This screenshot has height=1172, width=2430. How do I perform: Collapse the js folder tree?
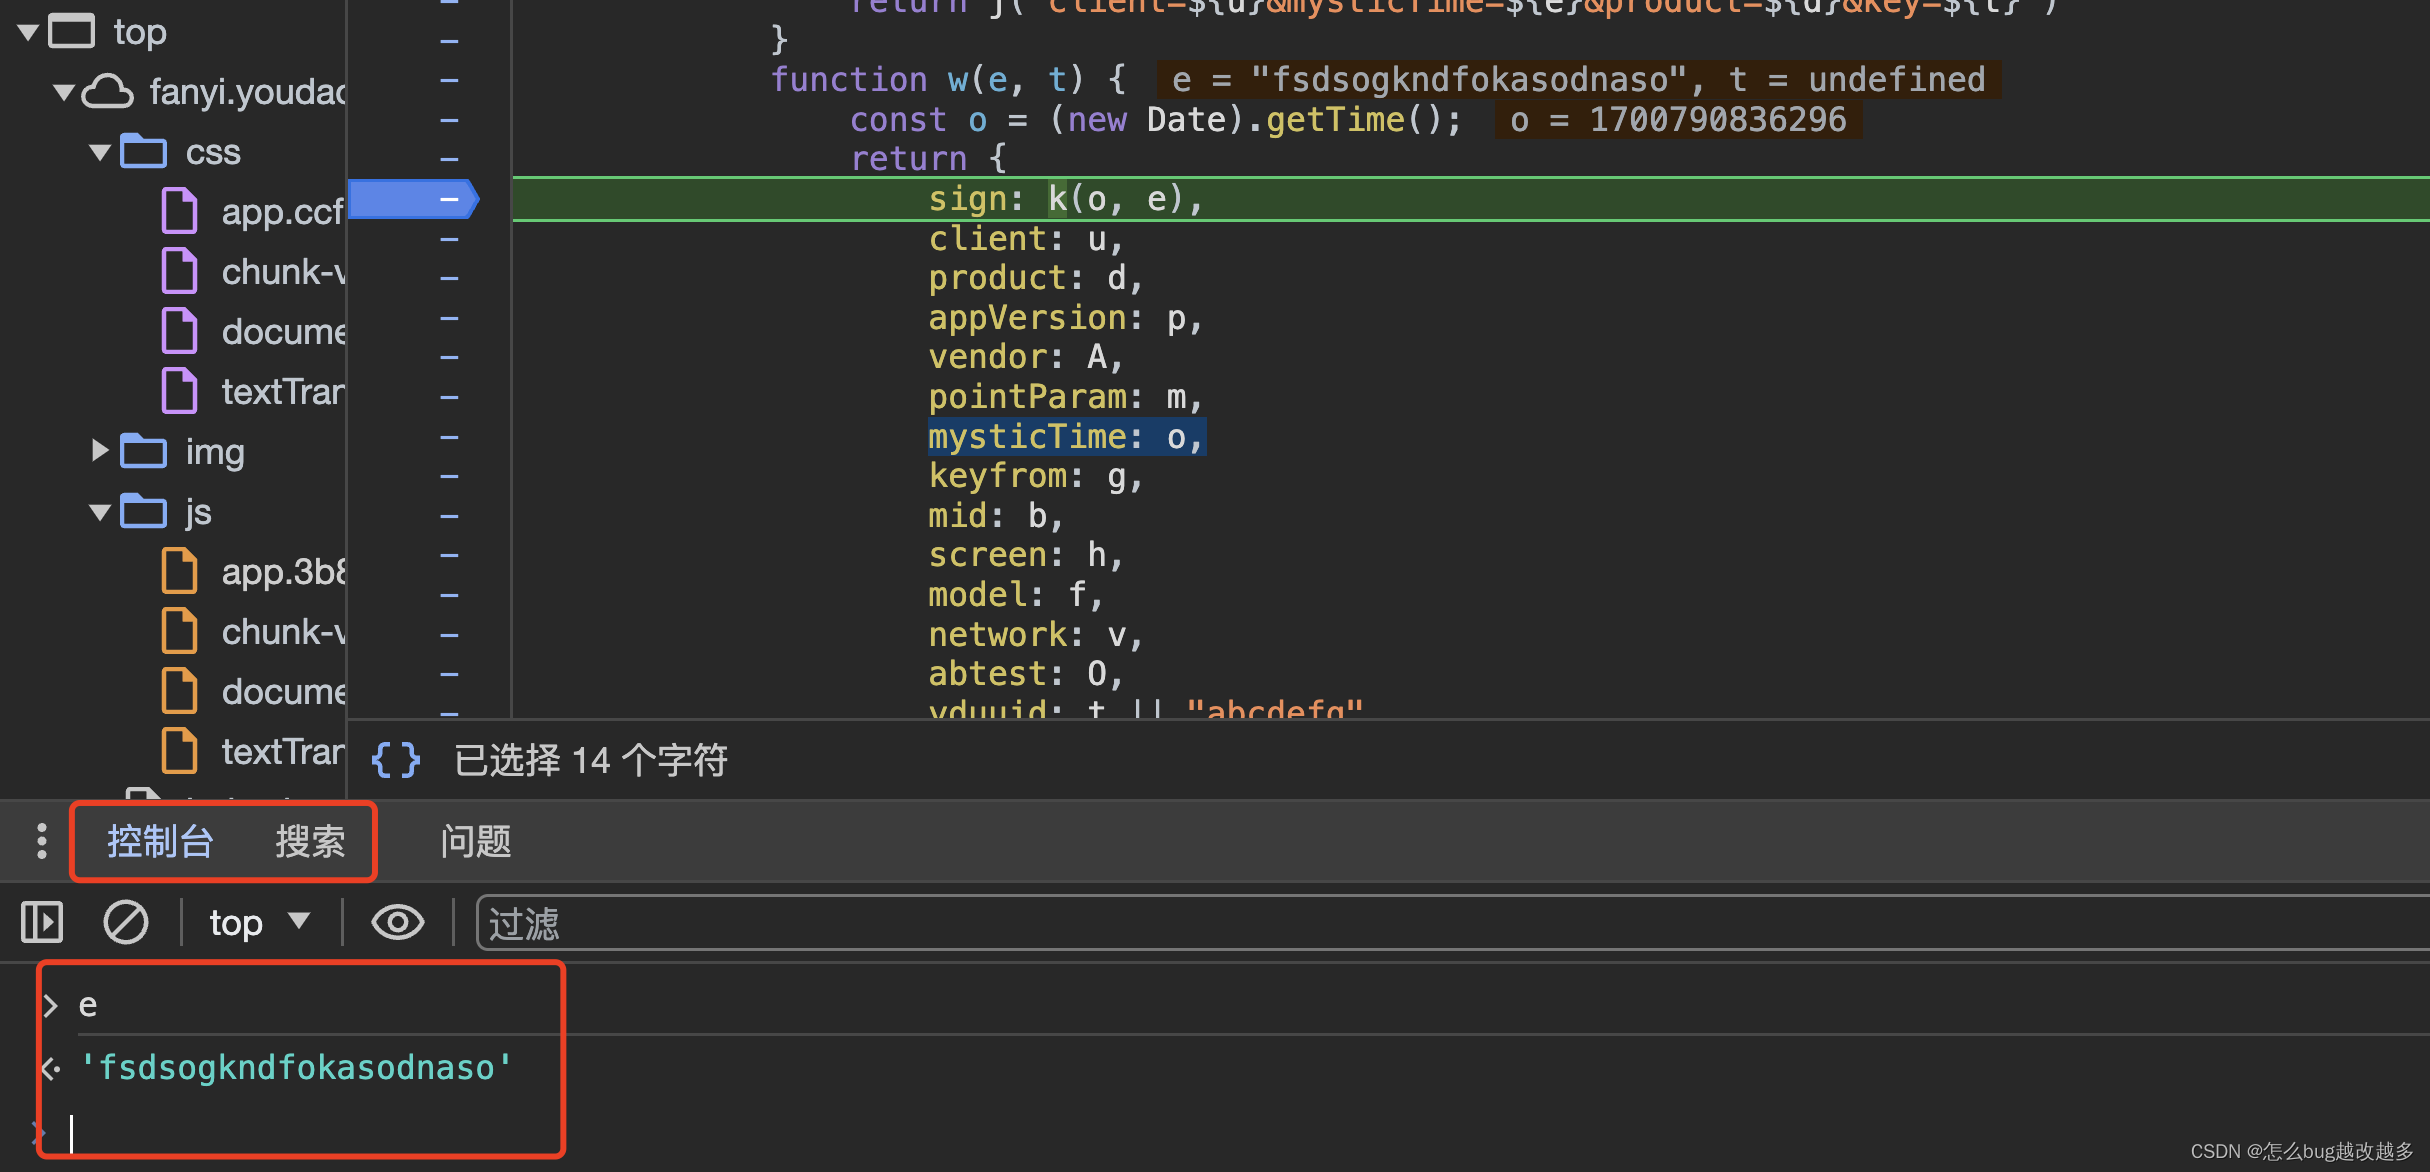[100, 512]
